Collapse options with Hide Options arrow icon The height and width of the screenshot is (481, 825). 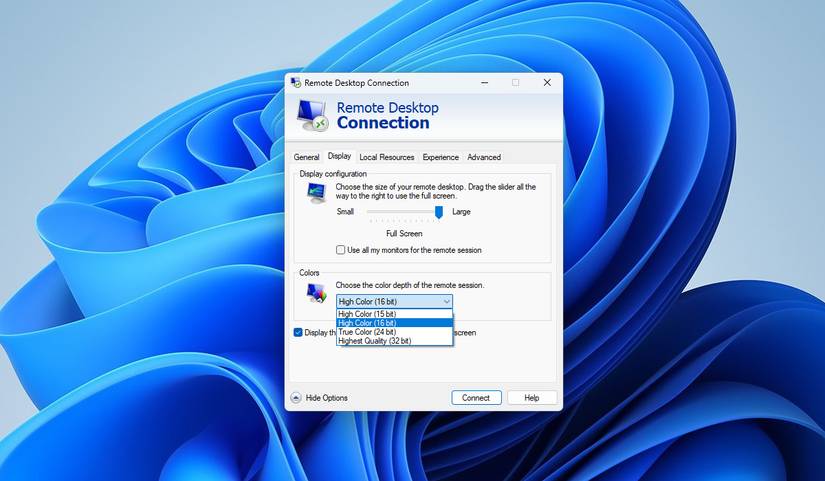[296, 398]
